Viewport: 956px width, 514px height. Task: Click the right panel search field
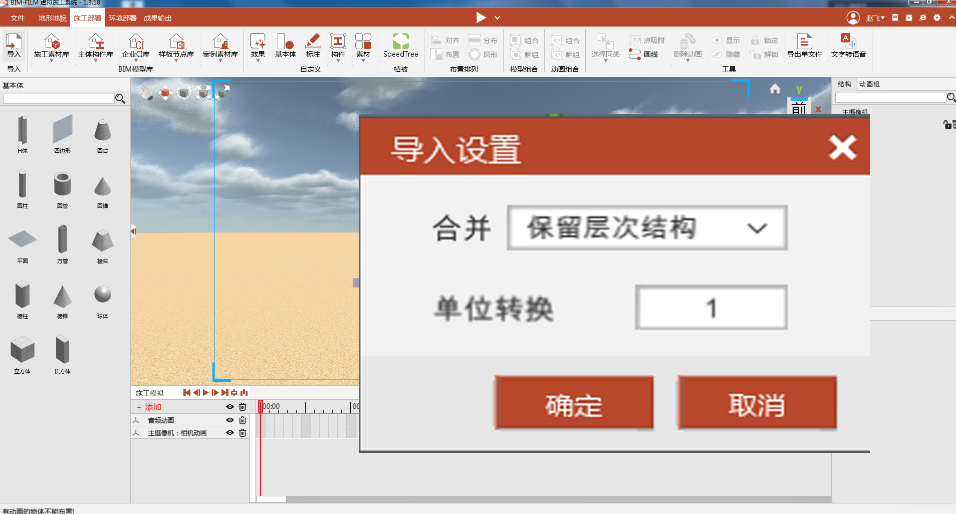(x=890, y=98)
